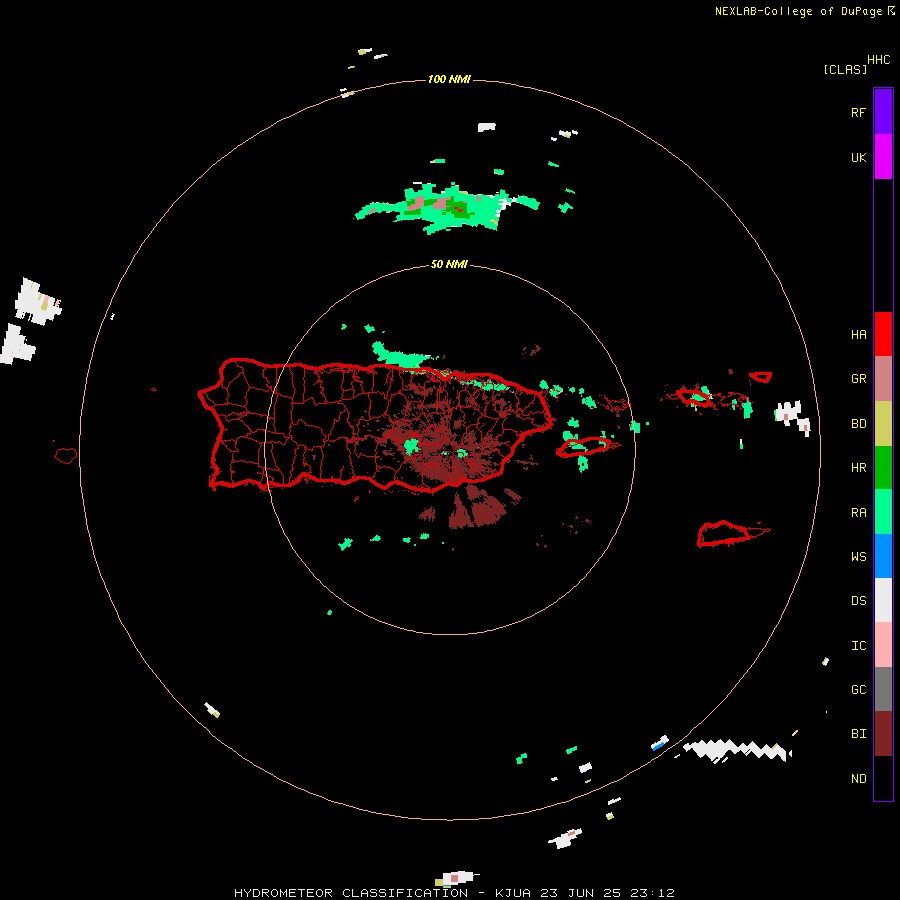Viewport: 900px width, 900px height.
Task: Click the brown BI legend color swatch
Action: (x=883, y=734)
